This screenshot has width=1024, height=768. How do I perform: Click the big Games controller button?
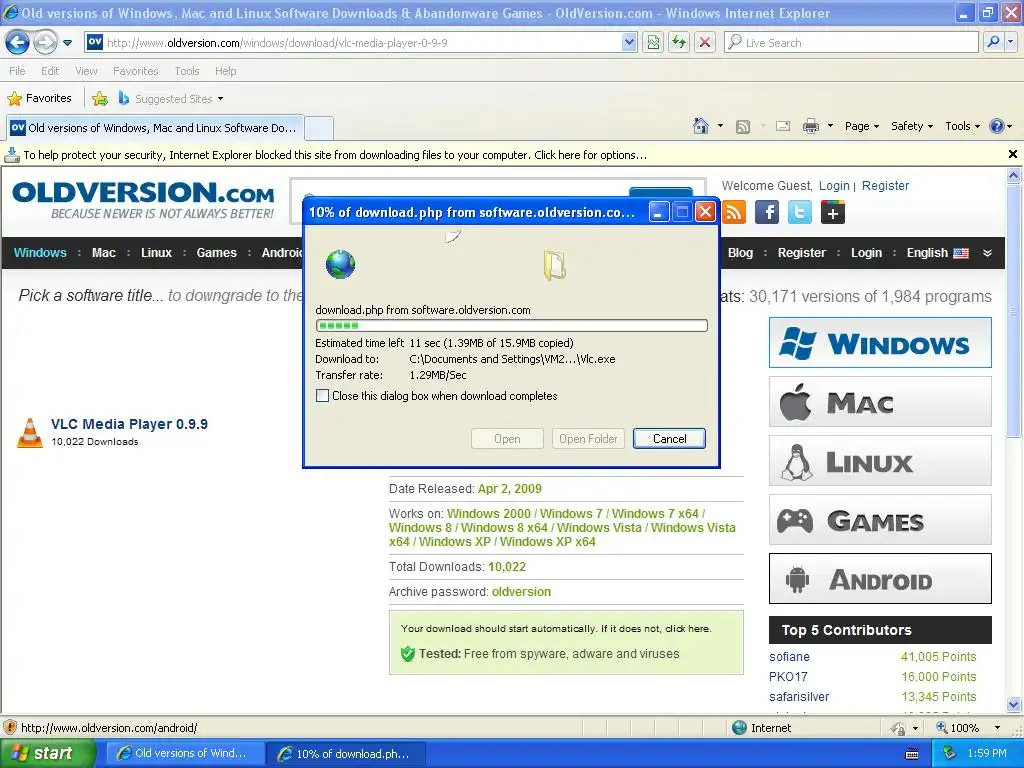click(880, 520)
